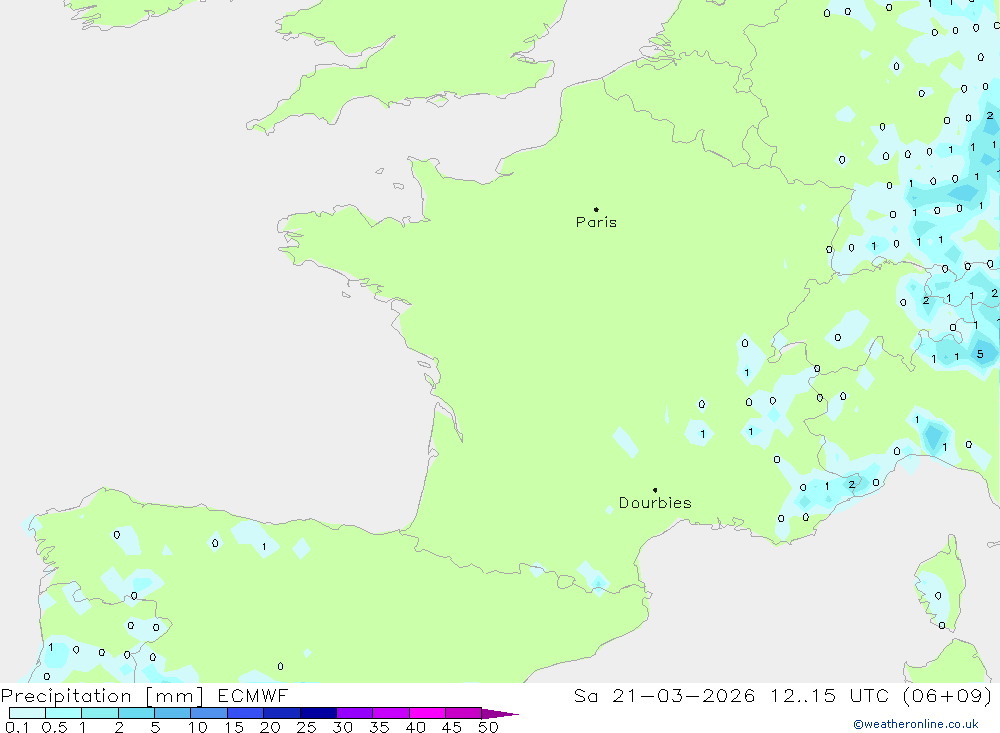
Task: Click the Dourbies city marker dot
Action: 655,490
